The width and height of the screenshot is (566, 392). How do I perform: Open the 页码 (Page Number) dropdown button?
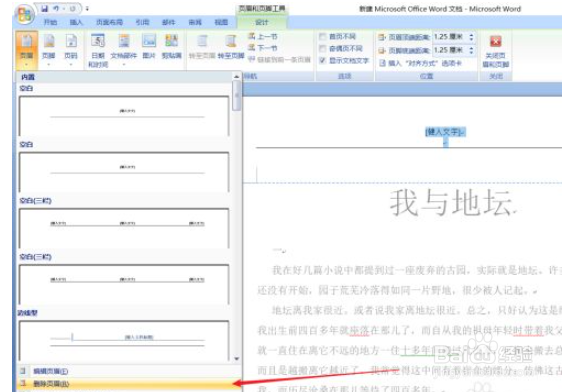pos(71,50)
